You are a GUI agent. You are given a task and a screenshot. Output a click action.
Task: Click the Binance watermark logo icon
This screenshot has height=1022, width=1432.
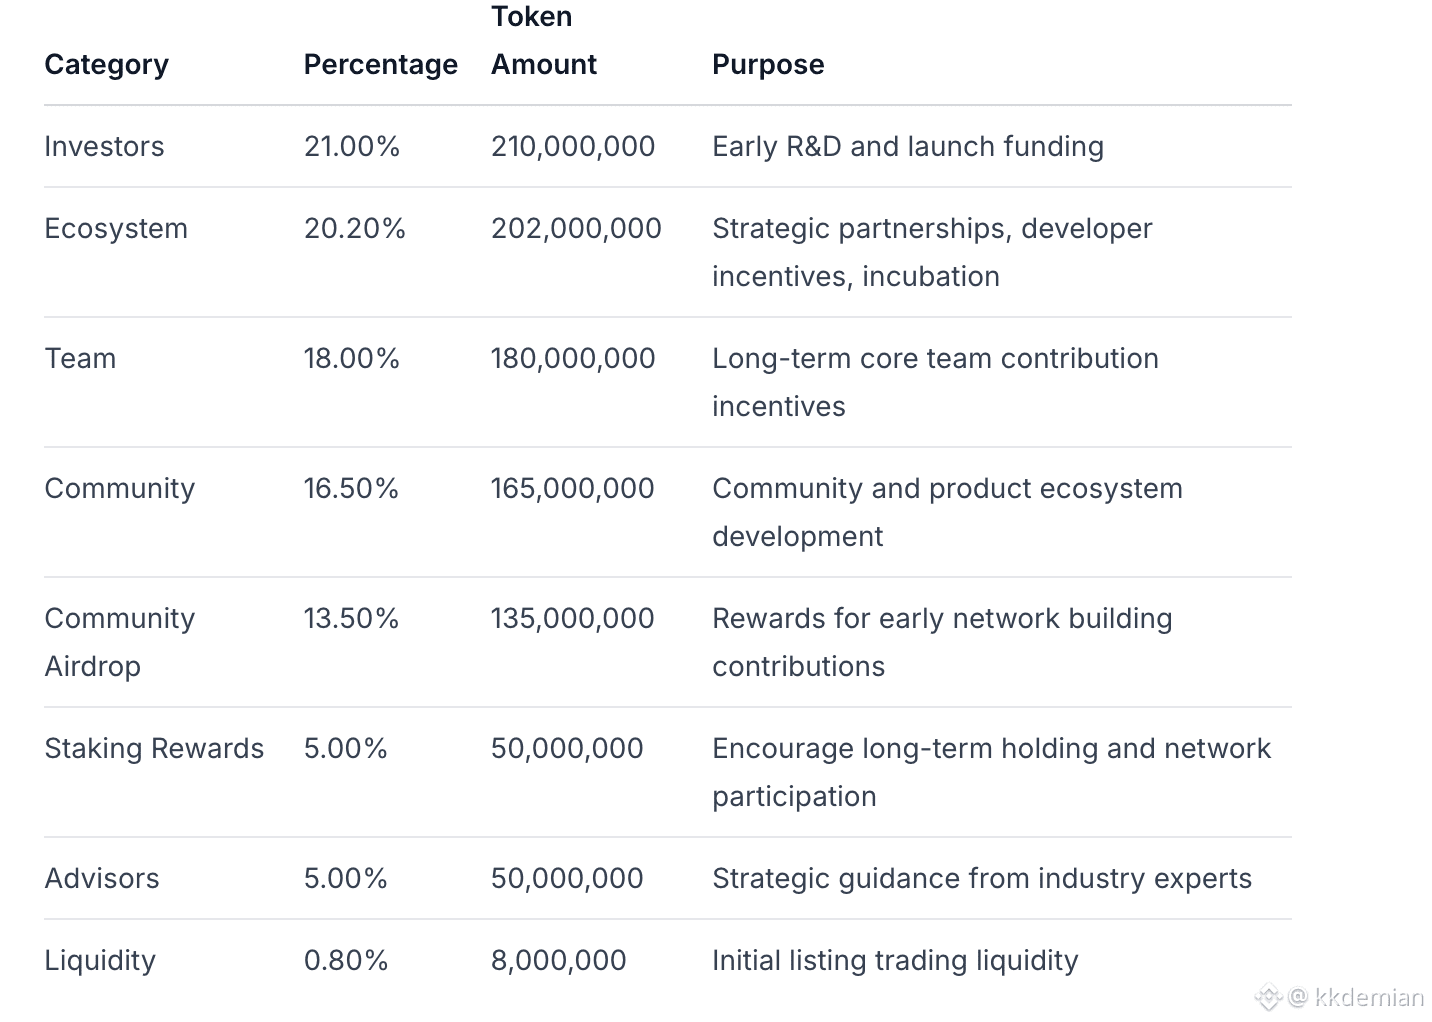1269,997
